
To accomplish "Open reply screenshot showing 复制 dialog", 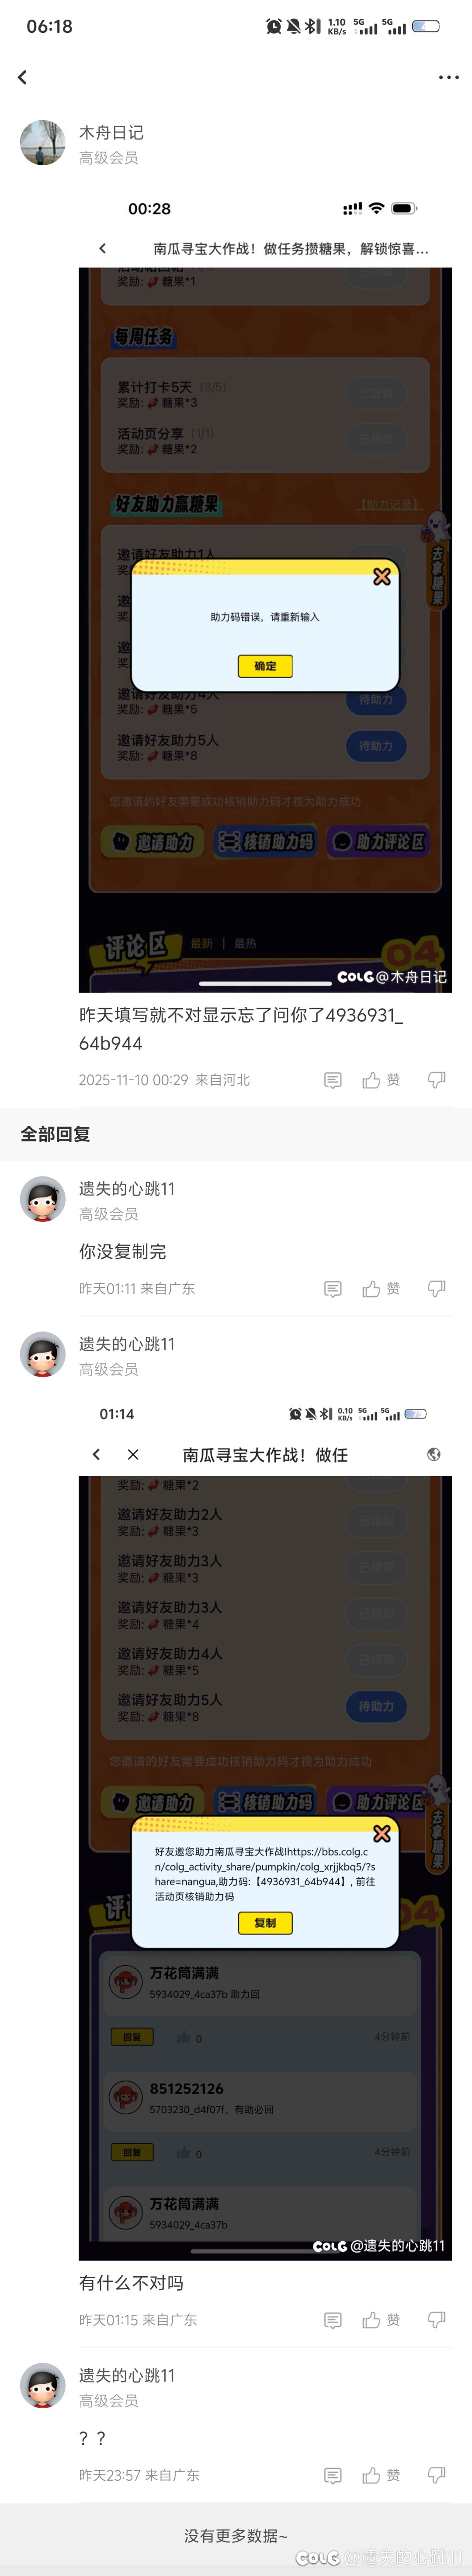I will (265, 1827).
